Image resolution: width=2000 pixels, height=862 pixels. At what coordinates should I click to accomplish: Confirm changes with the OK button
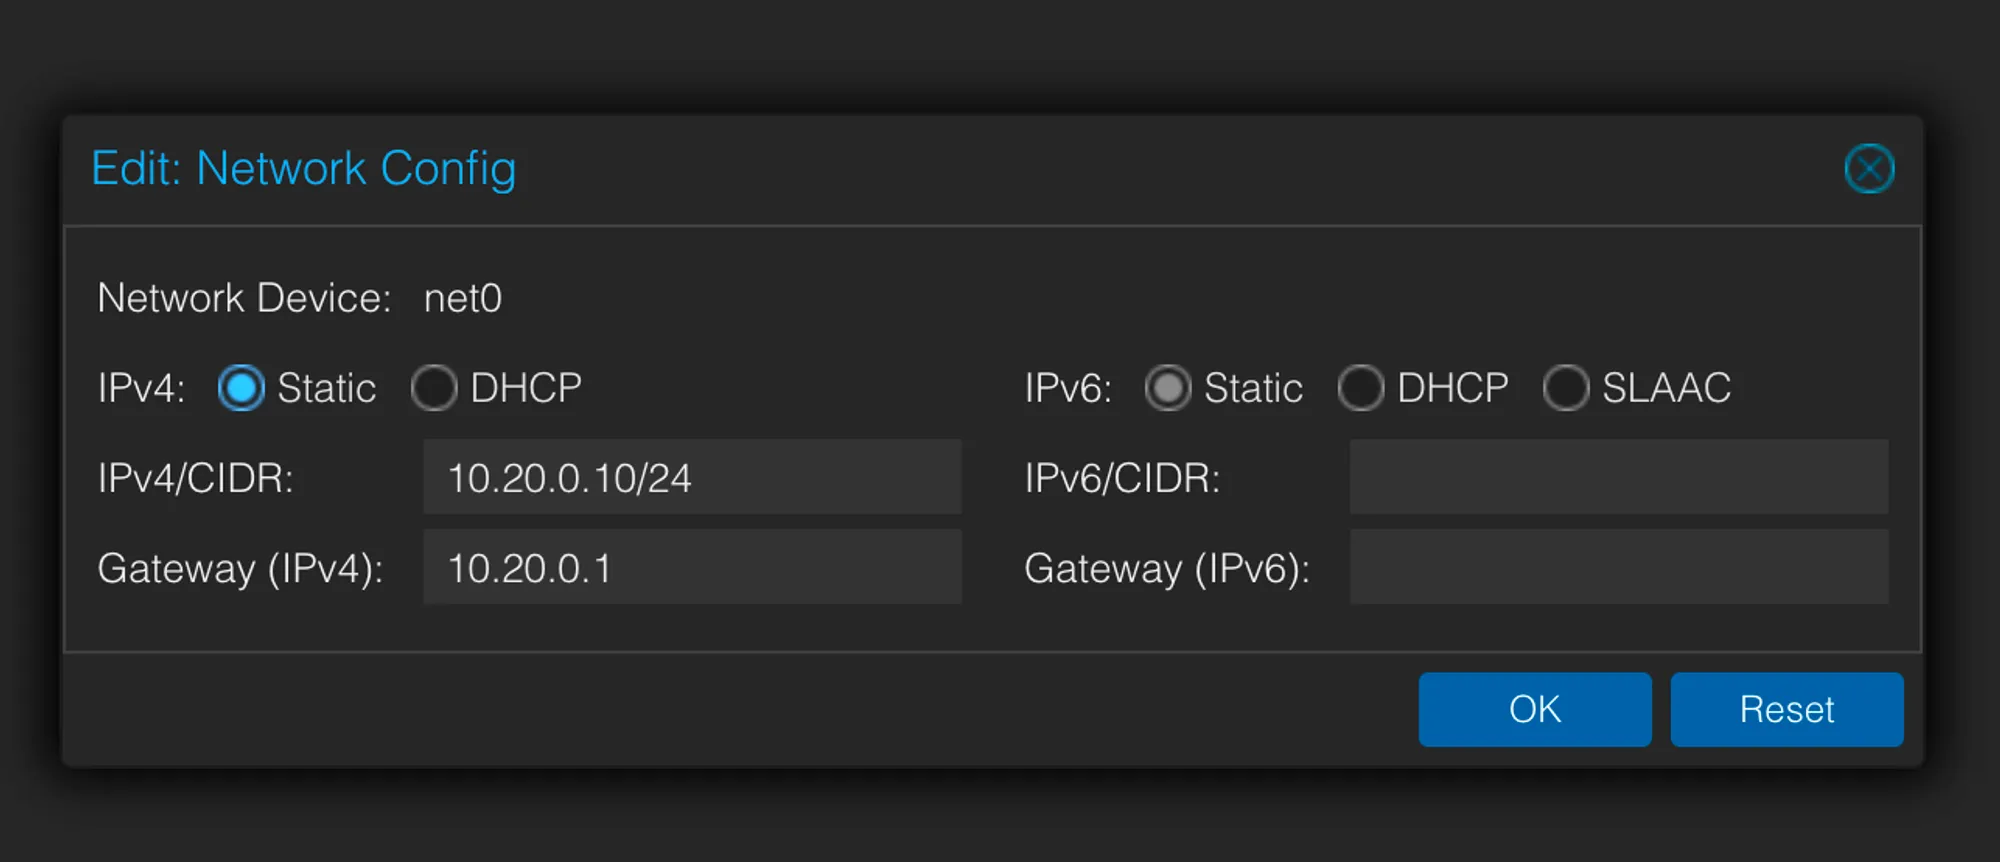tap(1534, 709)
